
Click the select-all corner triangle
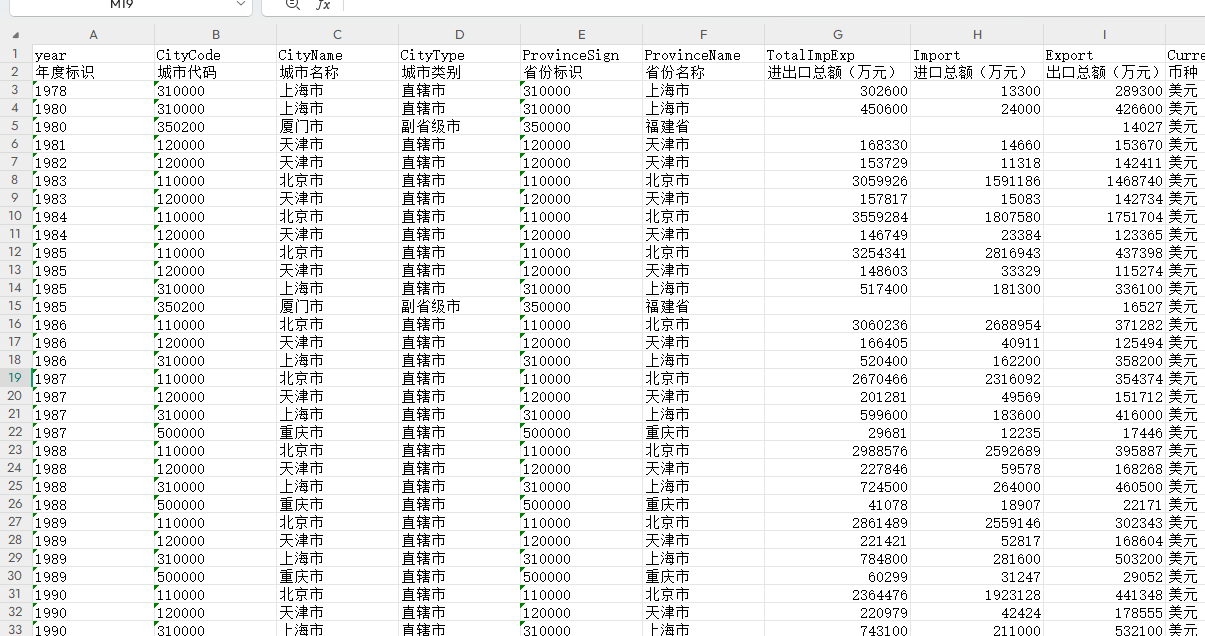[x=15, y=34]
